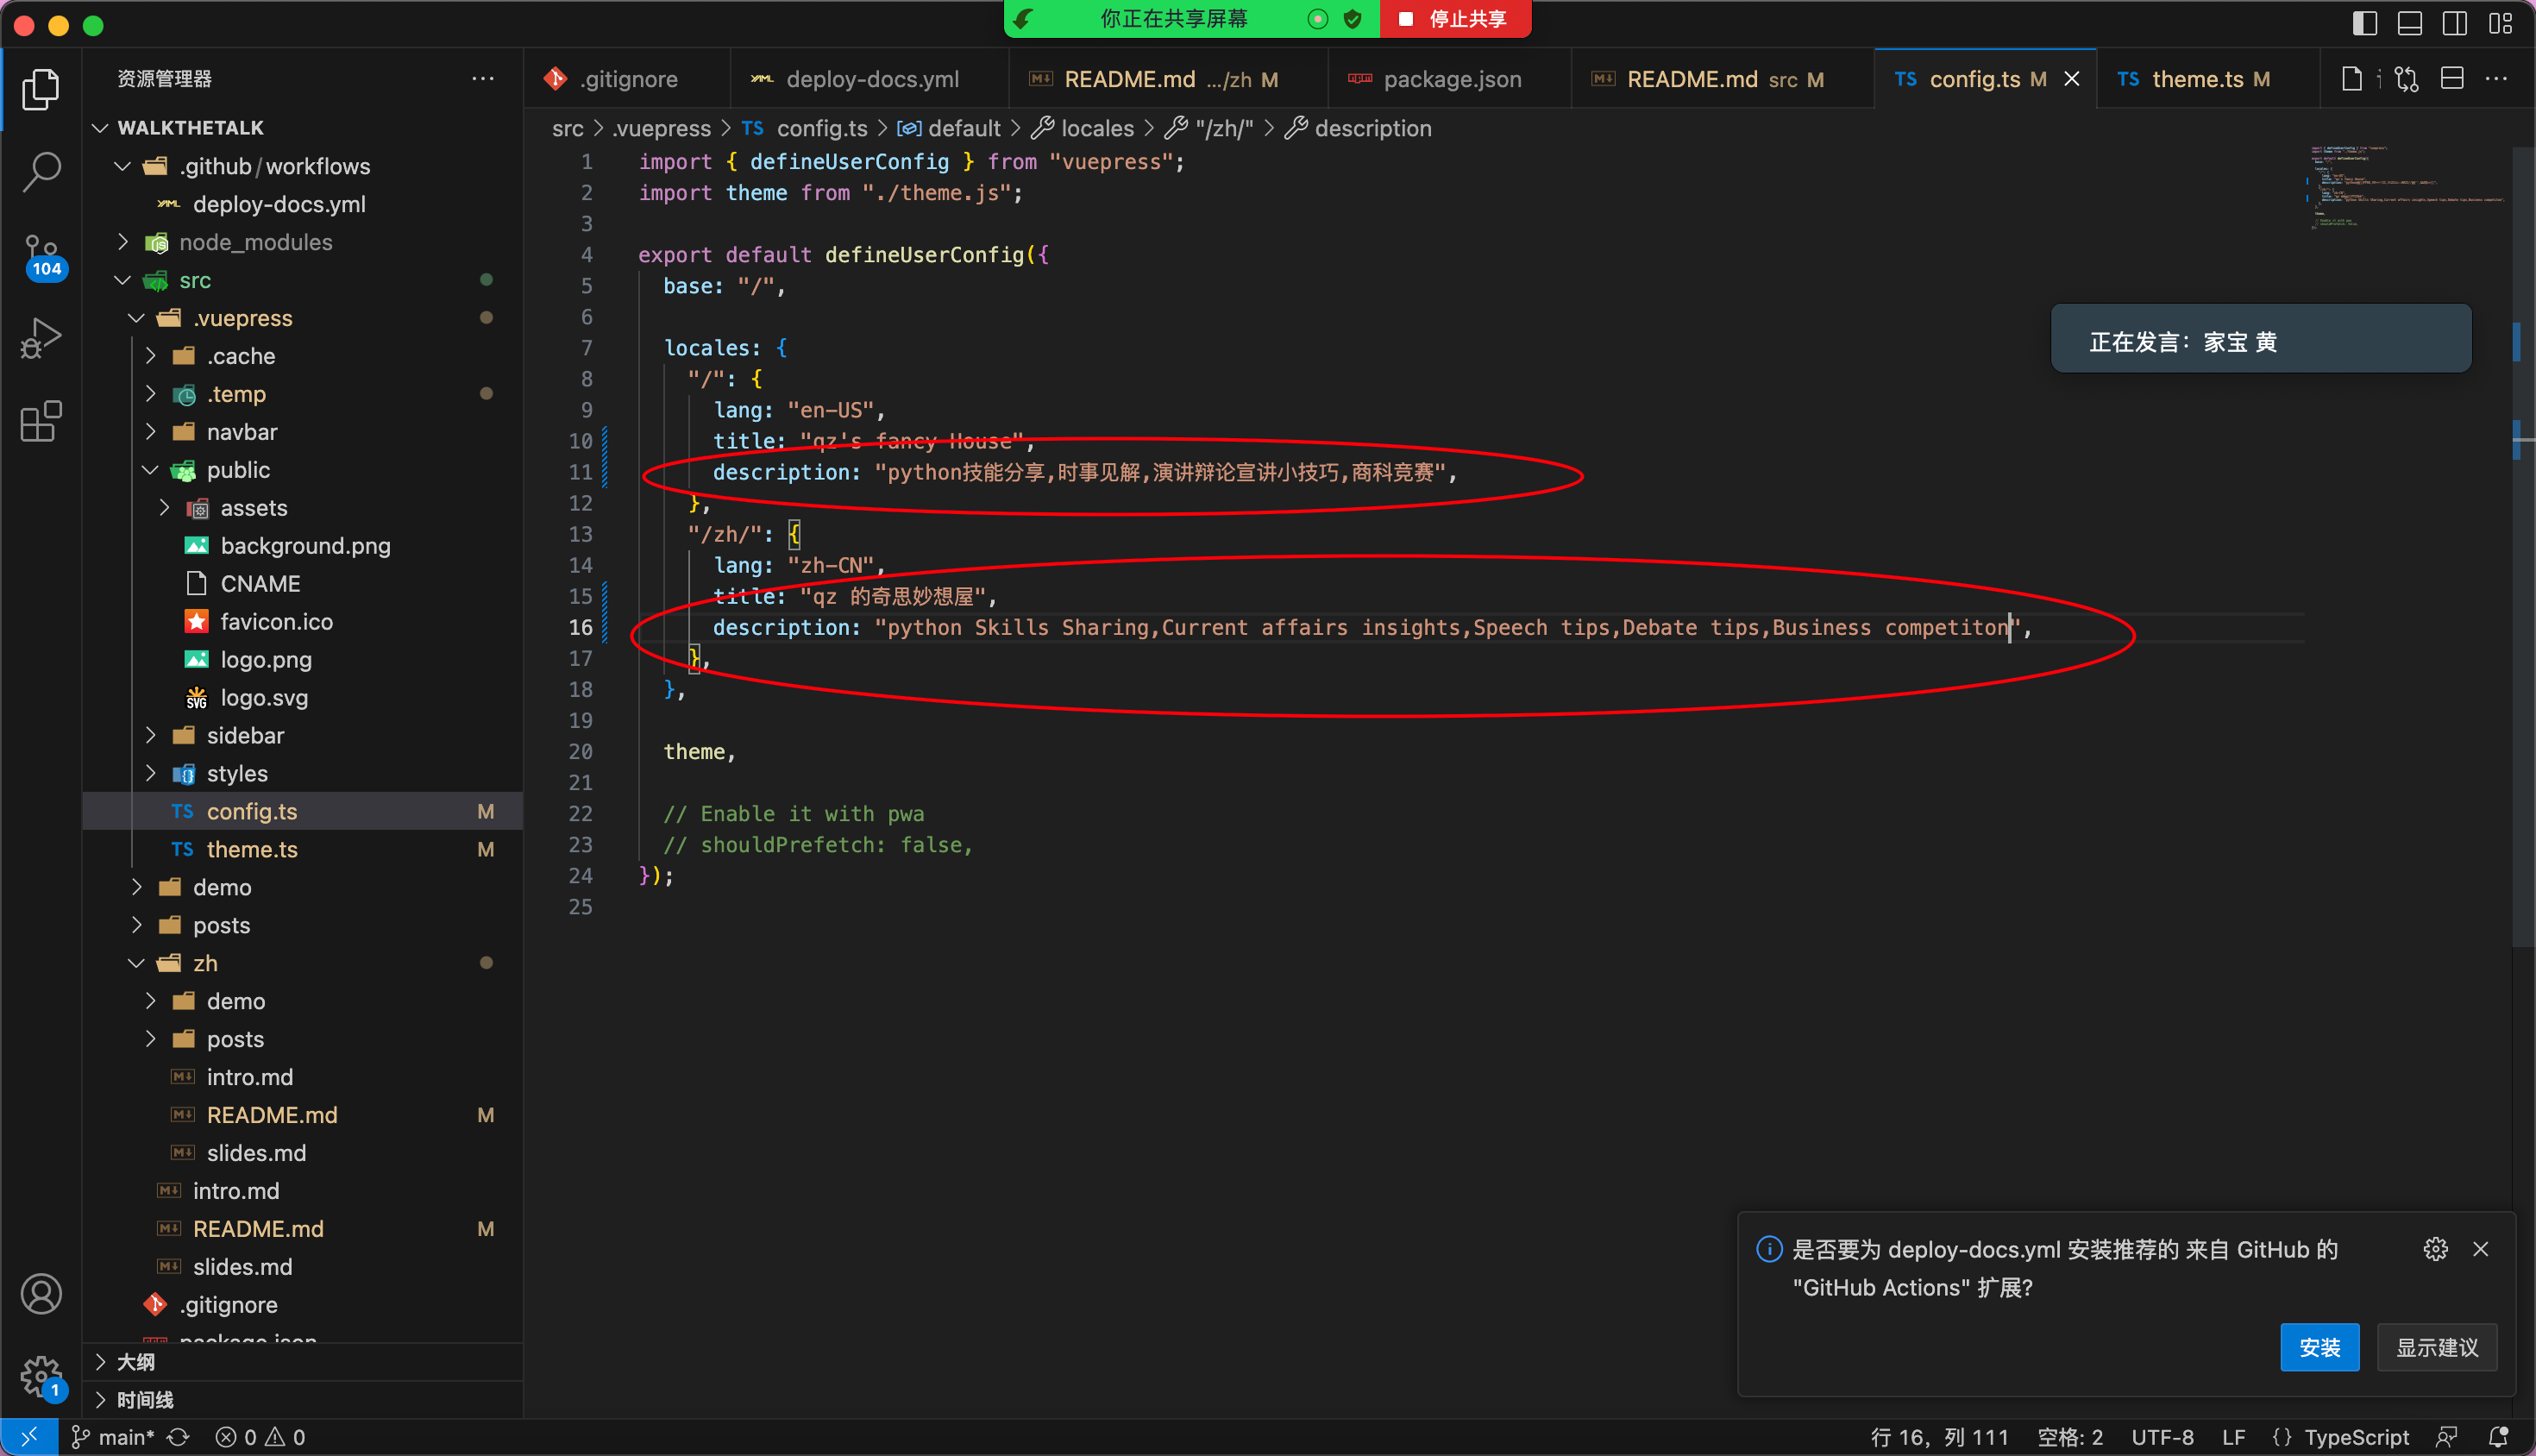Click the UTF-8 encoding in status bar

(2162, 1437)
